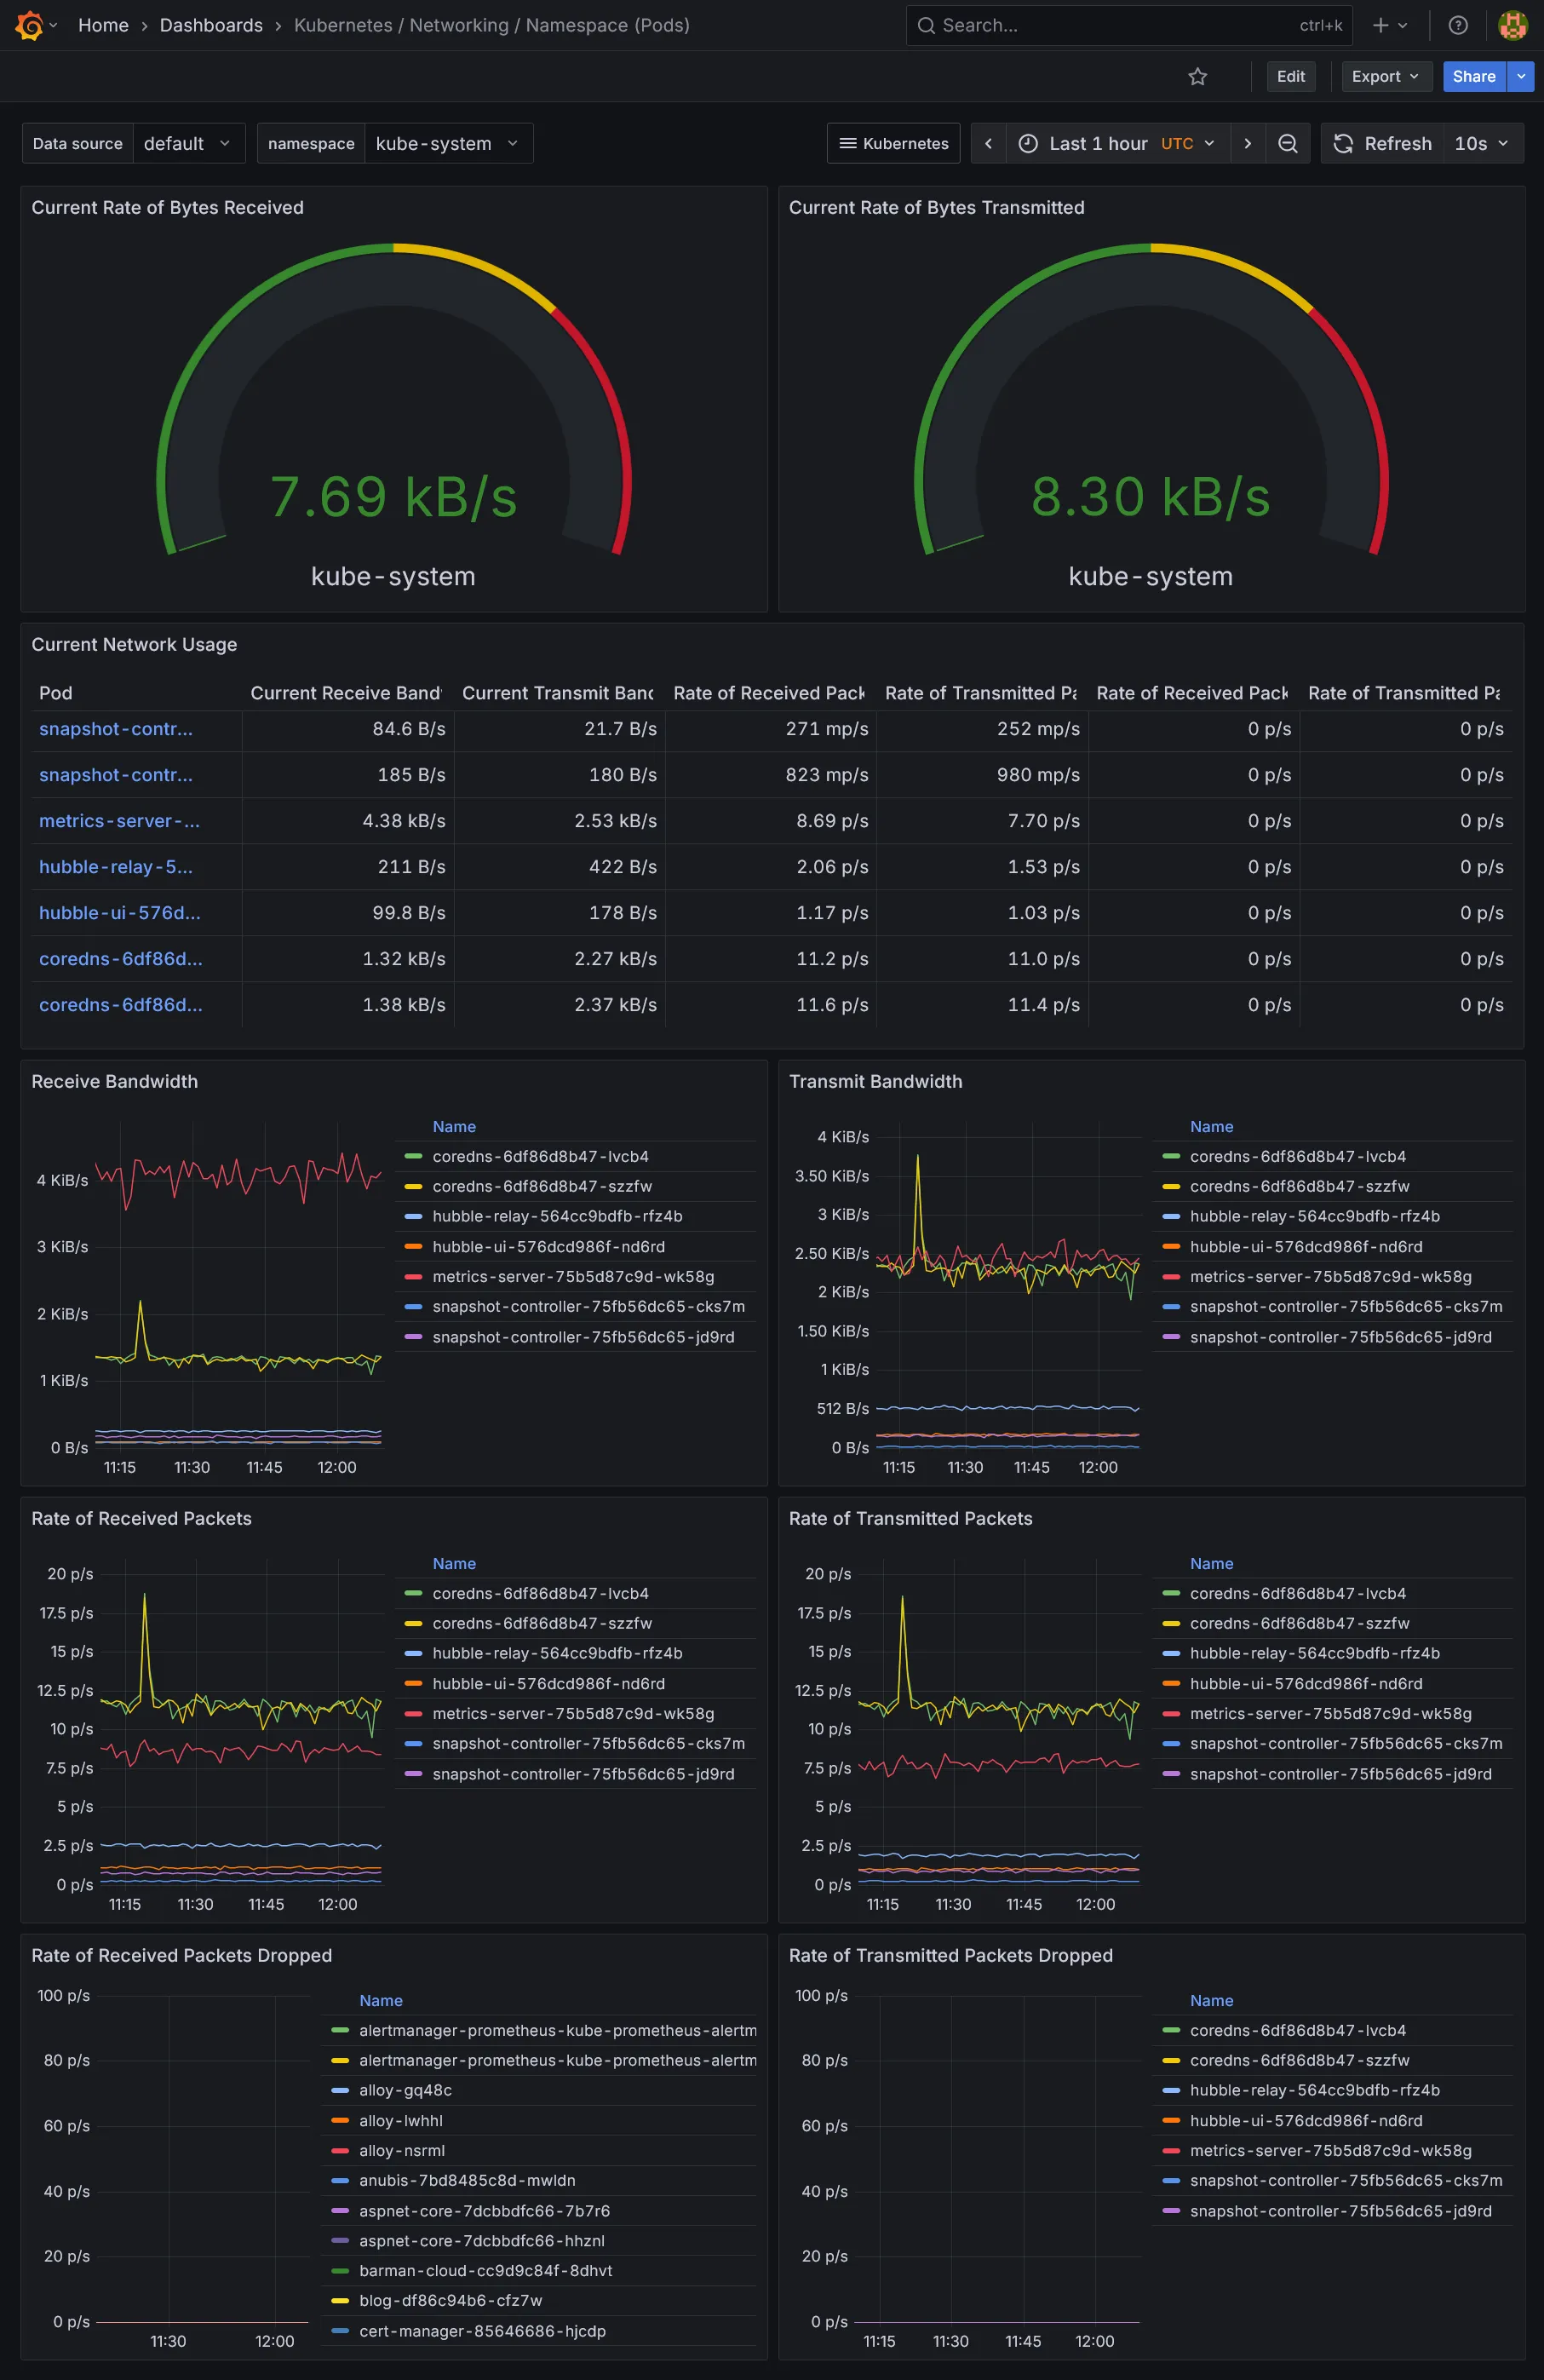
Task: Open the help question mark menu
Action: pos(1458,25)
